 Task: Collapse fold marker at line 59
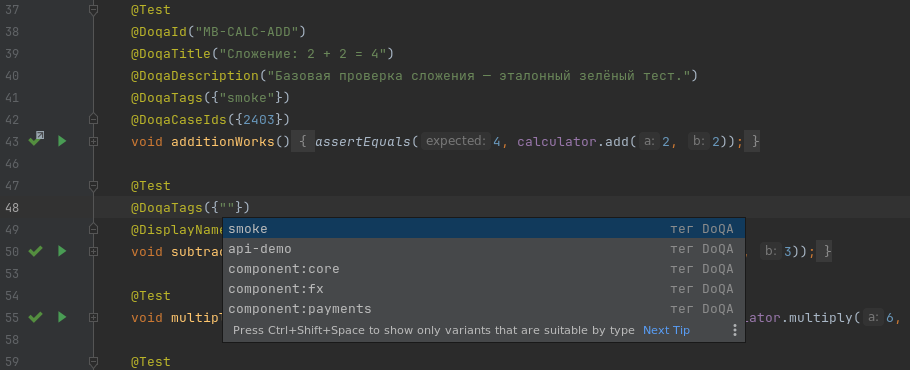93,361
